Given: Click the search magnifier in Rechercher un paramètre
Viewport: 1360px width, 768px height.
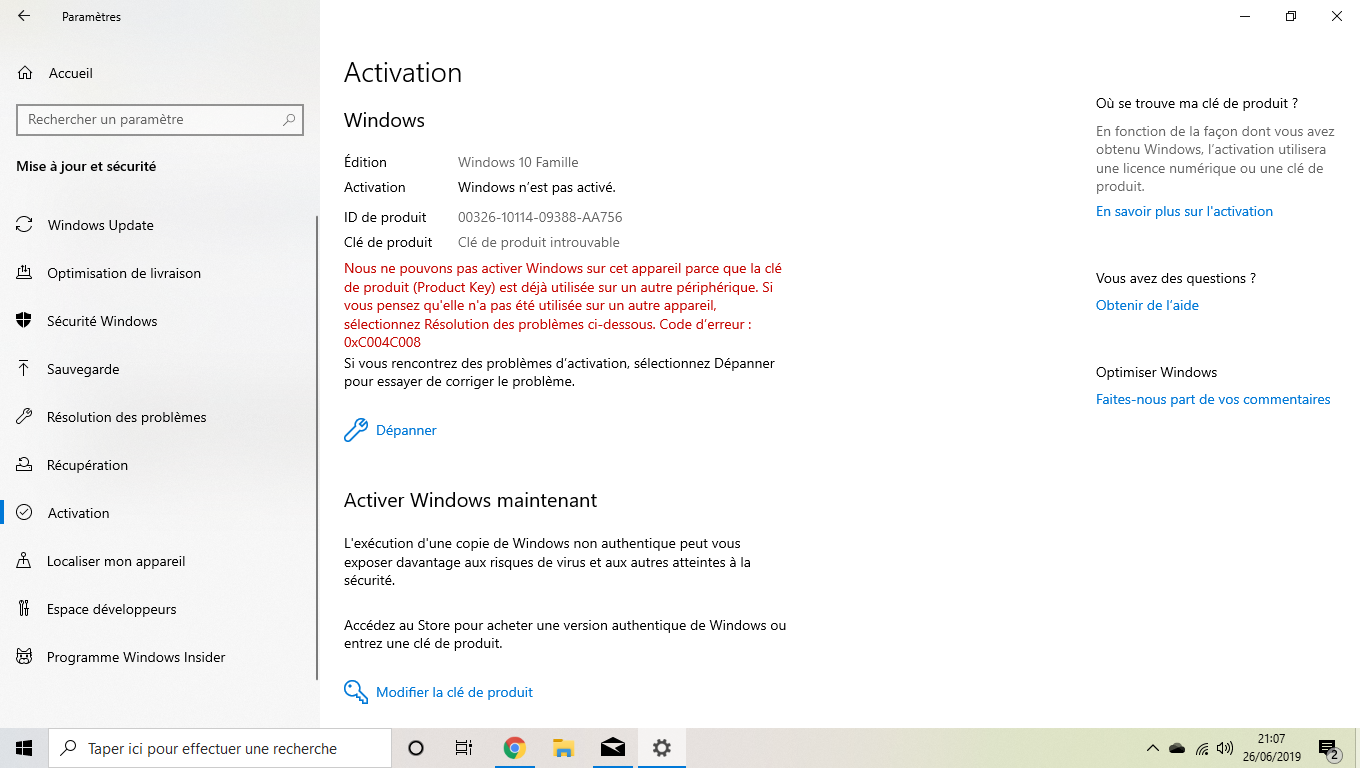Looking at the screenshot, I should pos(289,119).
